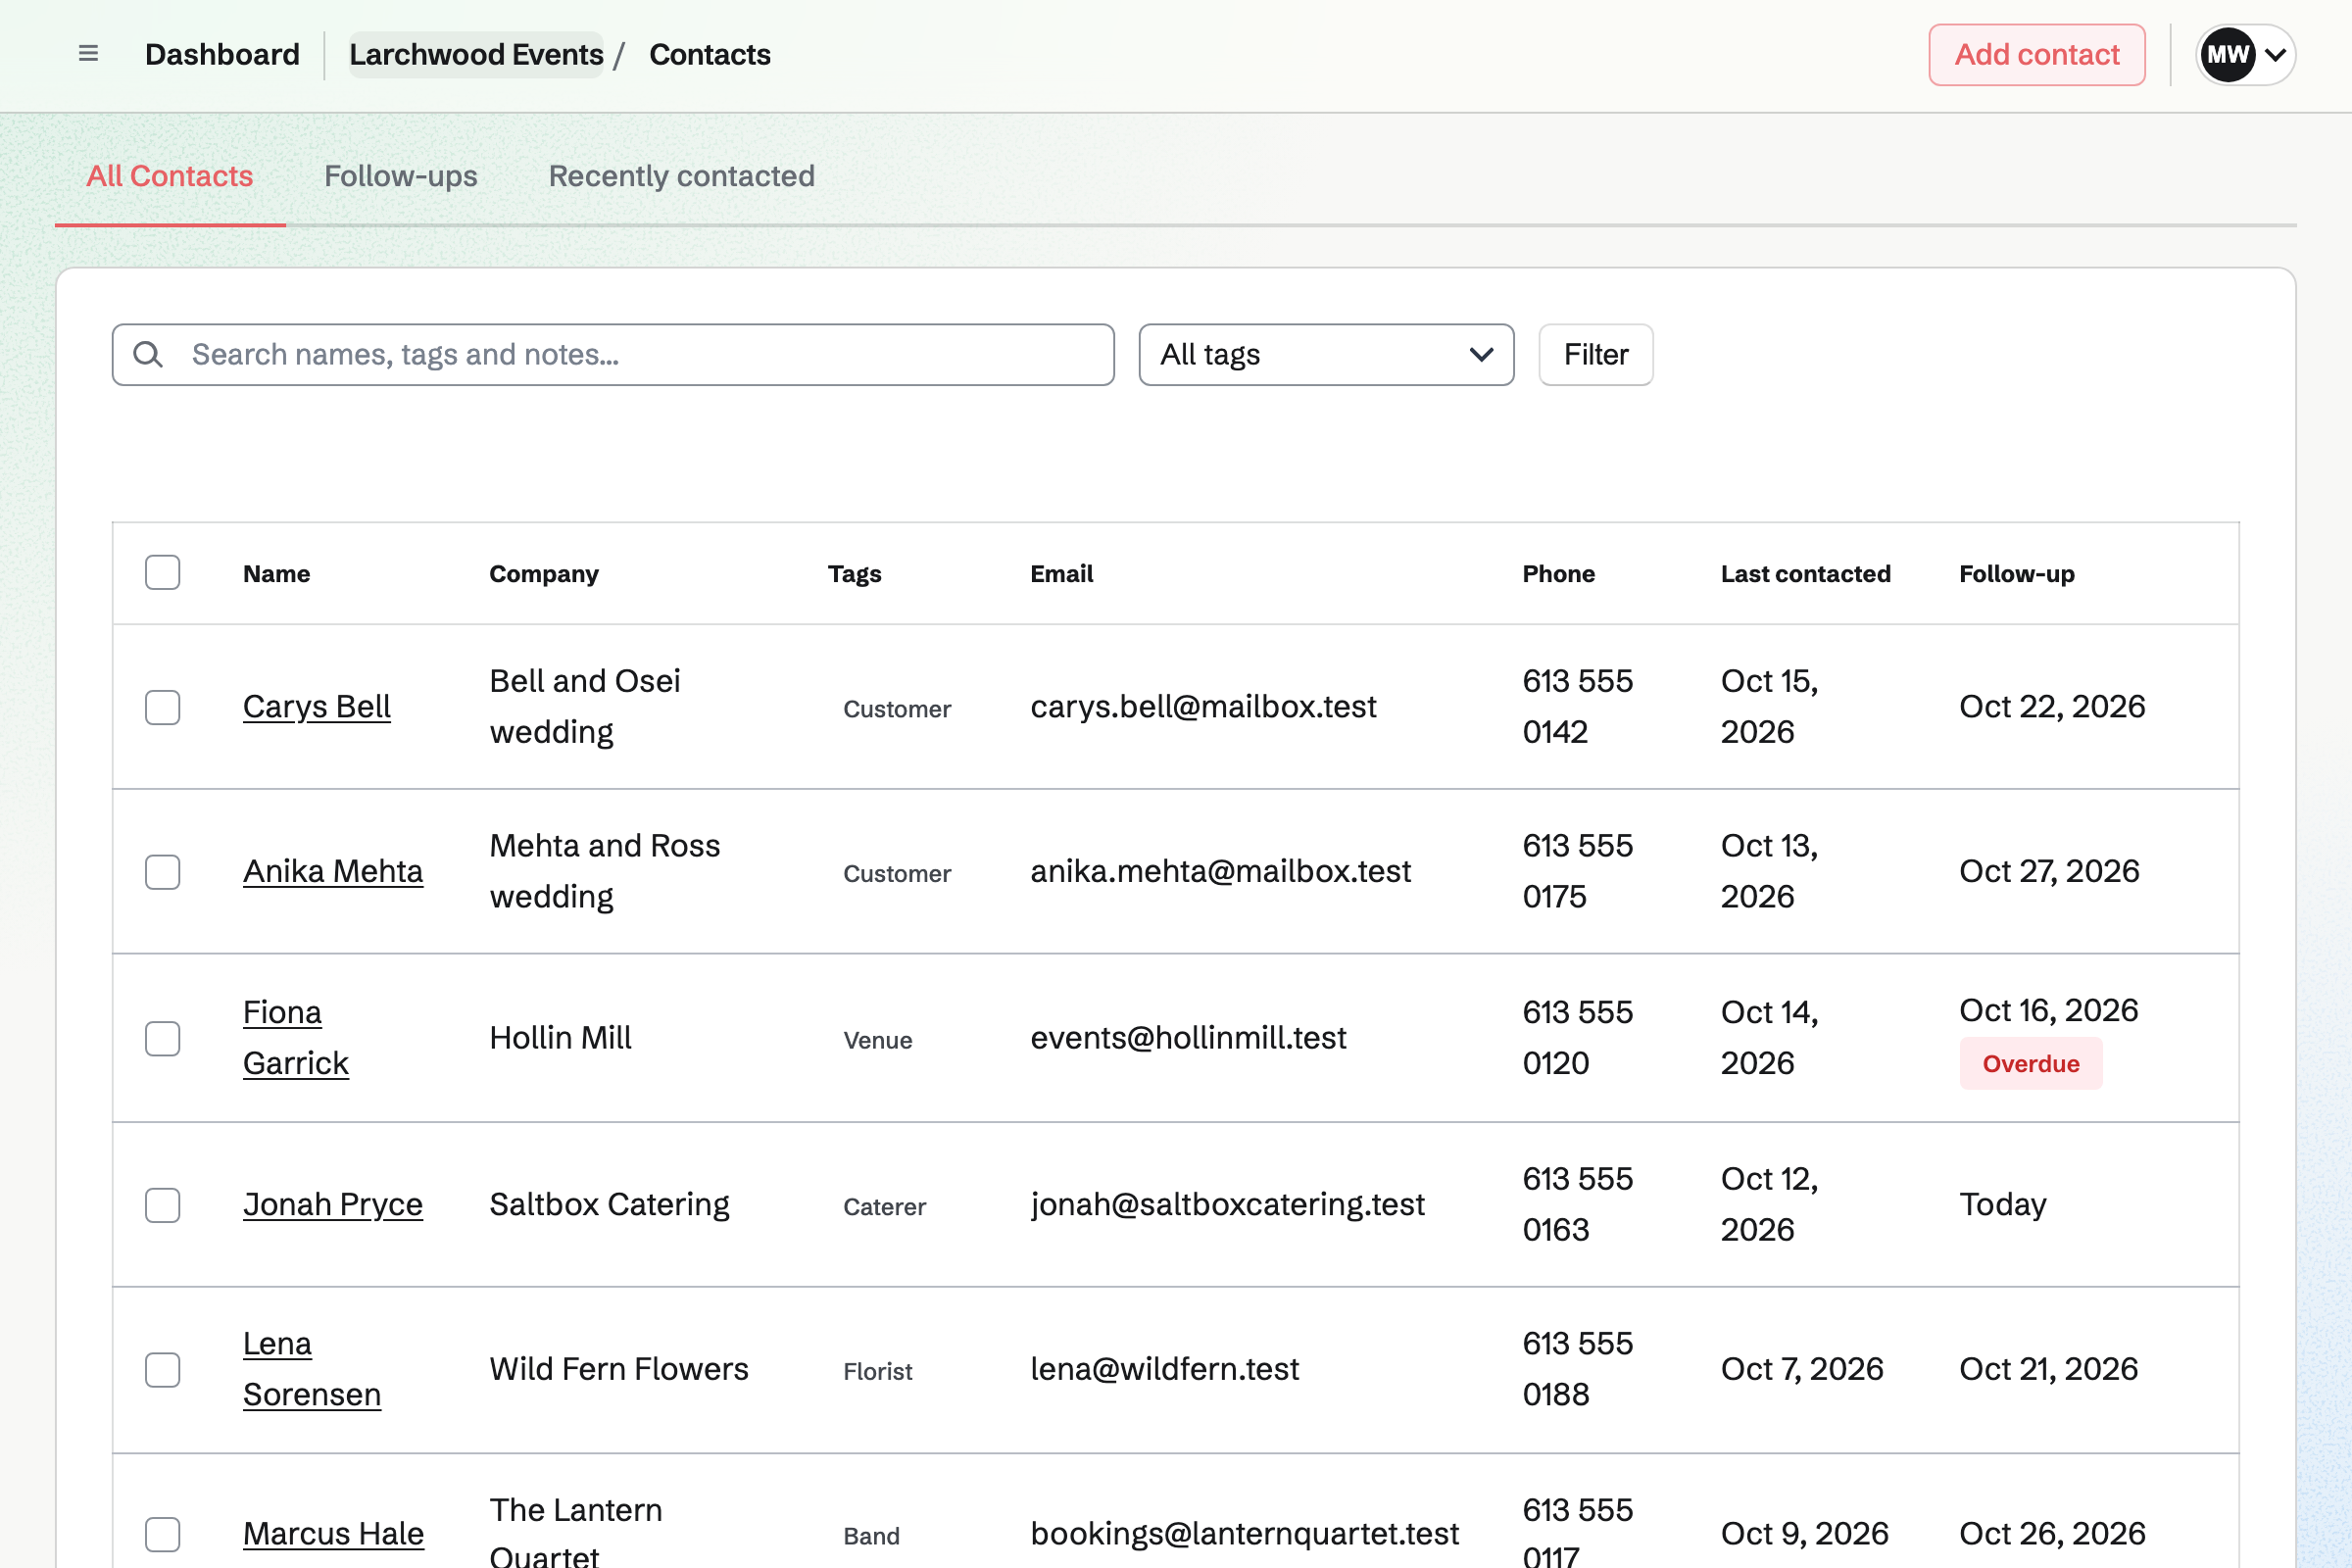Select Lena Sorensen's row checkbox
The height and width of the screenshot is (1568, 2352).
[x=162, y=1370]
